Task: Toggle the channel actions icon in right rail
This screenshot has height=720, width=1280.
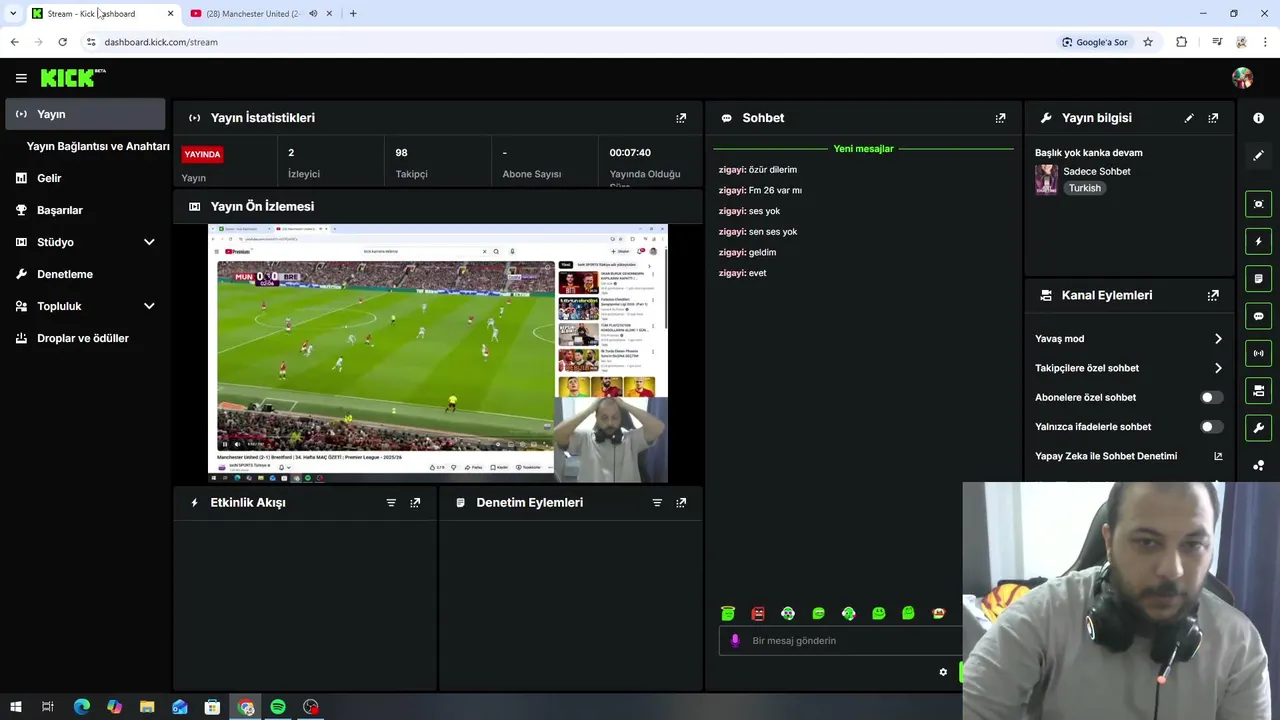Action: pyautogui.click(x=1258, y=390)
